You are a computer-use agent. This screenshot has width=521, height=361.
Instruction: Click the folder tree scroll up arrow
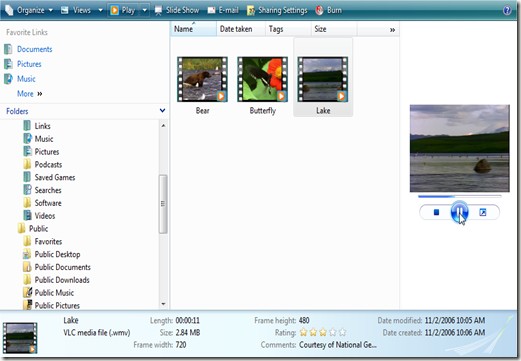coord(163,126)
